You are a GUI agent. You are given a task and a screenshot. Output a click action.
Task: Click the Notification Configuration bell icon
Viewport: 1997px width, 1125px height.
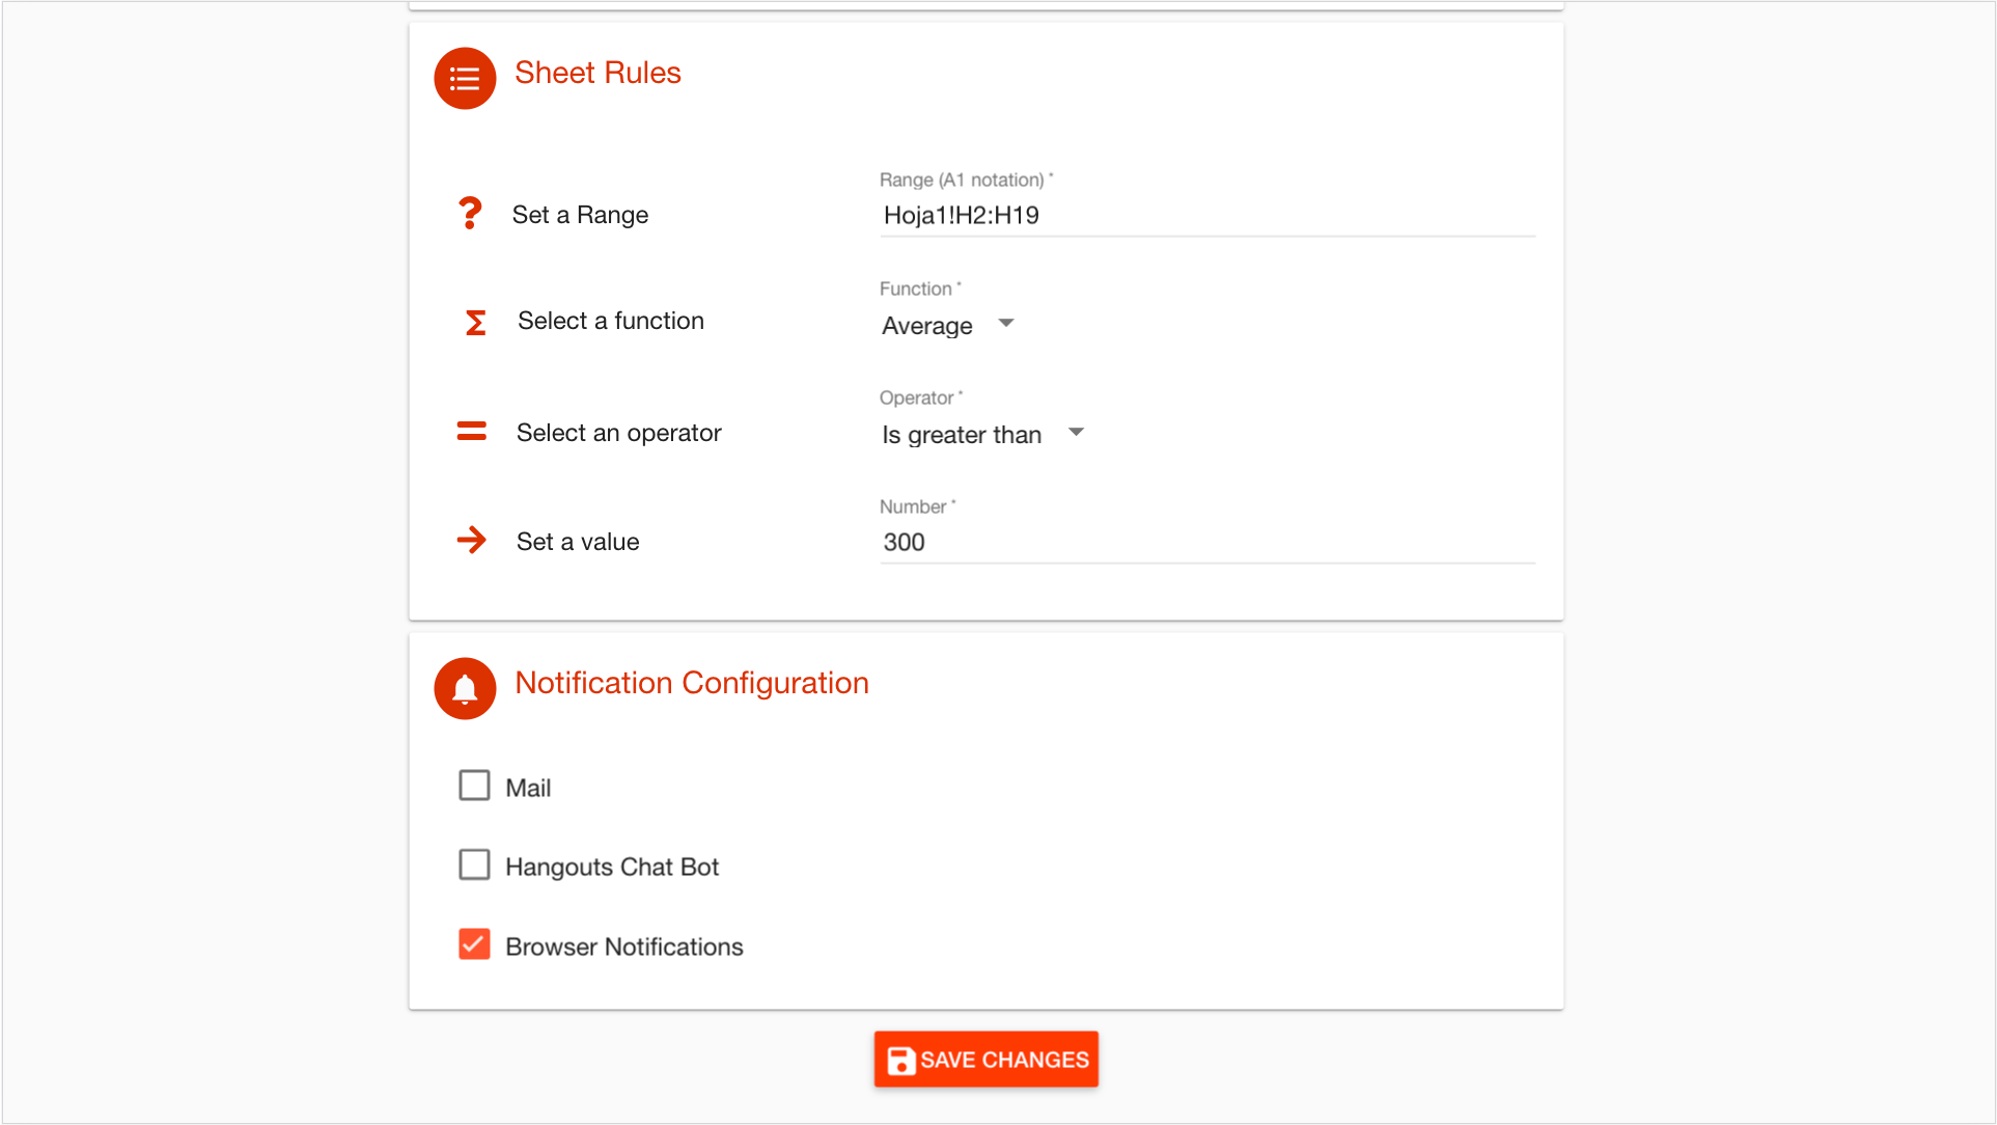coord(465,688)
